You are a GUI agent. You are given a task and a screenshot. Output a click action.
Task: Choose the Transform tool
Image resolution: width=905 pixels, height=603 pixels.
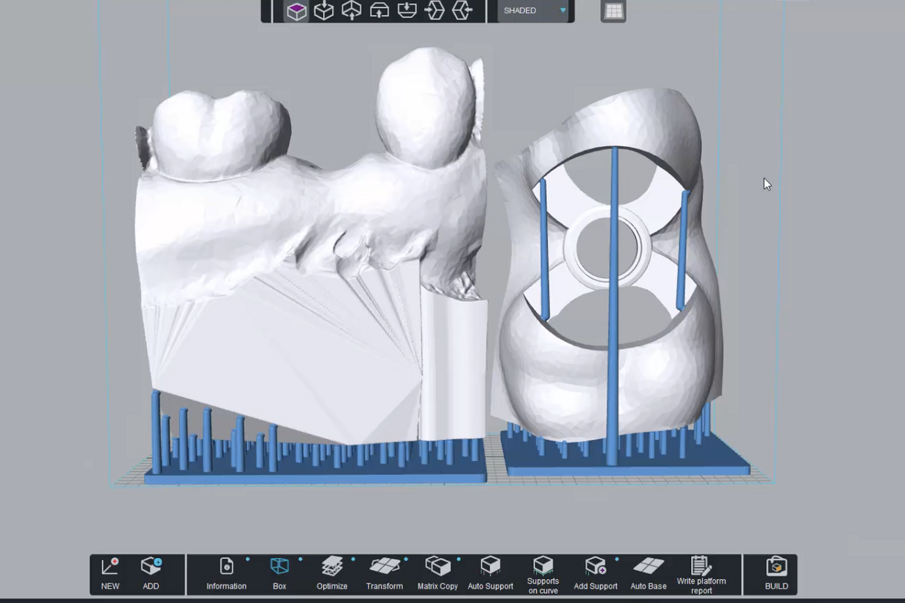point(384,573)
